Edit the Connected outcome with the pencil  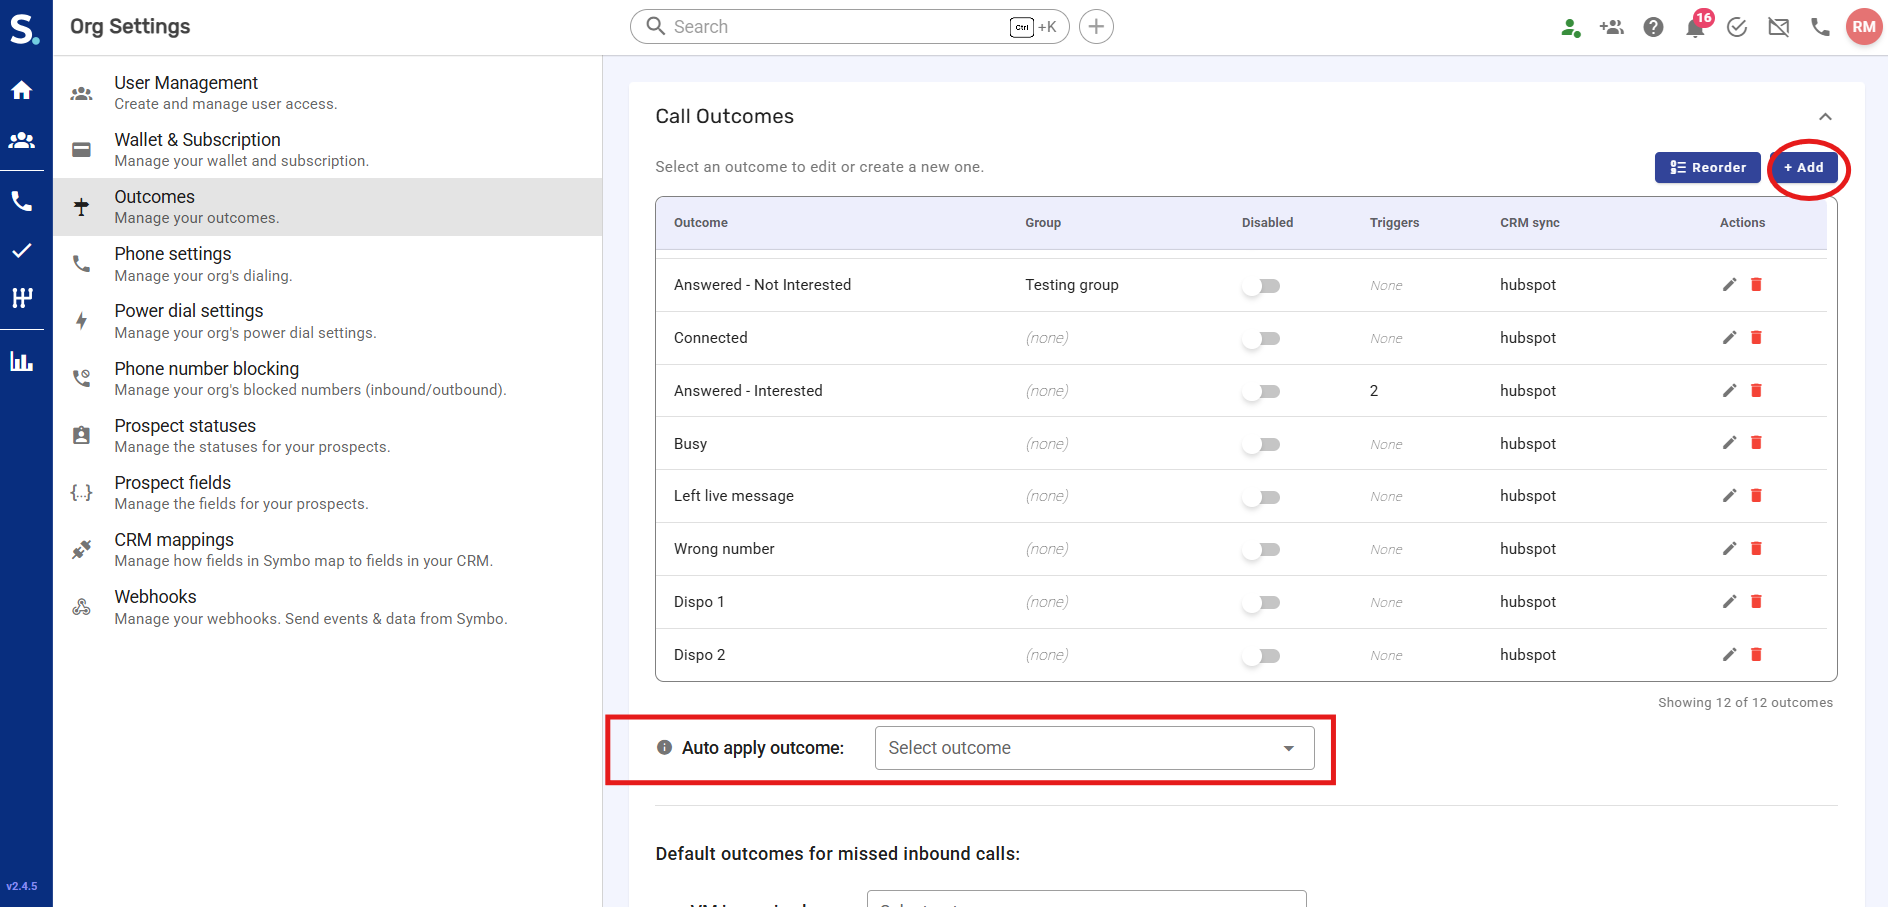click(x=1729, y=338)
